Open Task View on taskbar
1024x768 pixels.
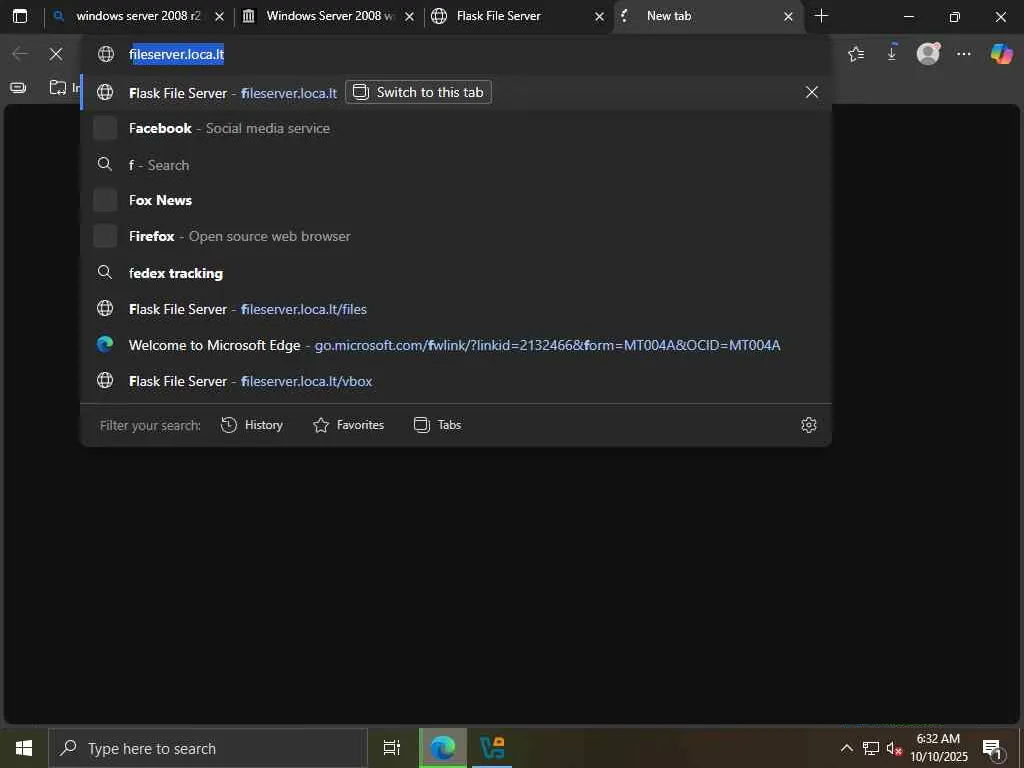click(392, 748)
